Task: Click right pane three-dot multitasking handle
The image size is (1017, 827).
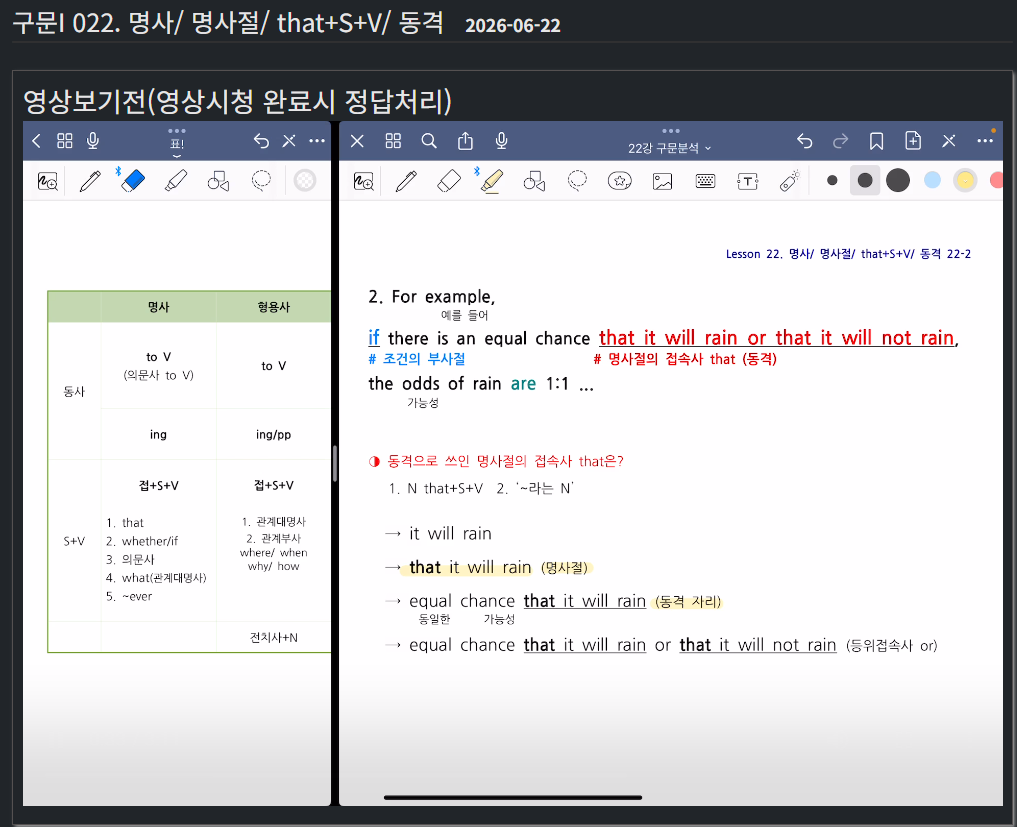Action: pos(671,131)
